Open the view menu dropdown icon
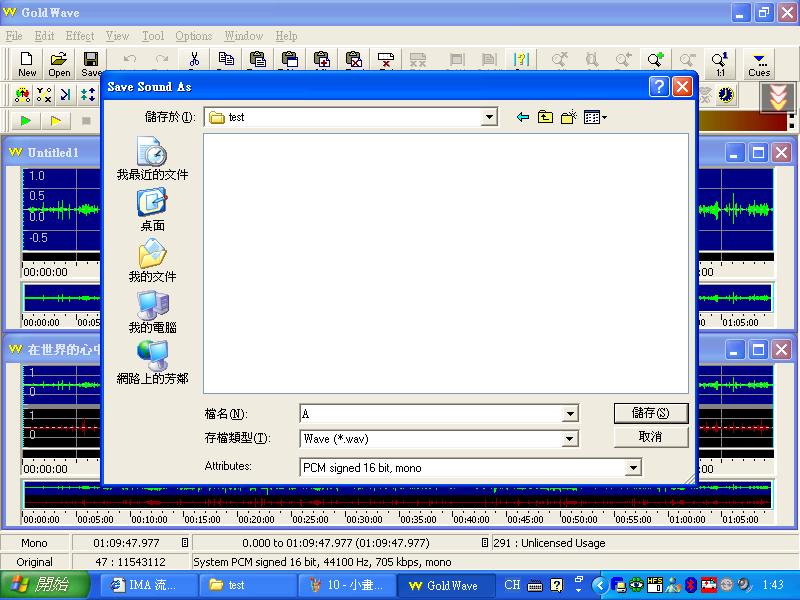Viewport: 800px width, 600px height. pos(595,117)
